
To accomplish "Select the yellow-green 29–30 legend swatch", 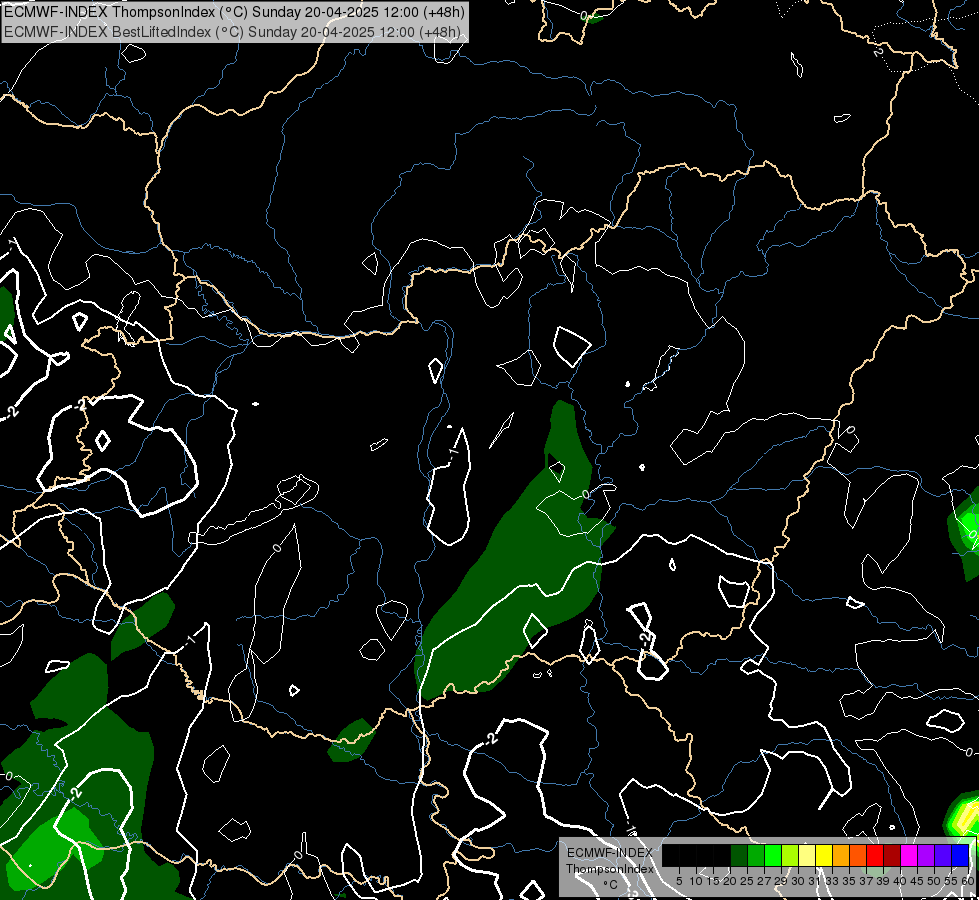I will [790, 855].
